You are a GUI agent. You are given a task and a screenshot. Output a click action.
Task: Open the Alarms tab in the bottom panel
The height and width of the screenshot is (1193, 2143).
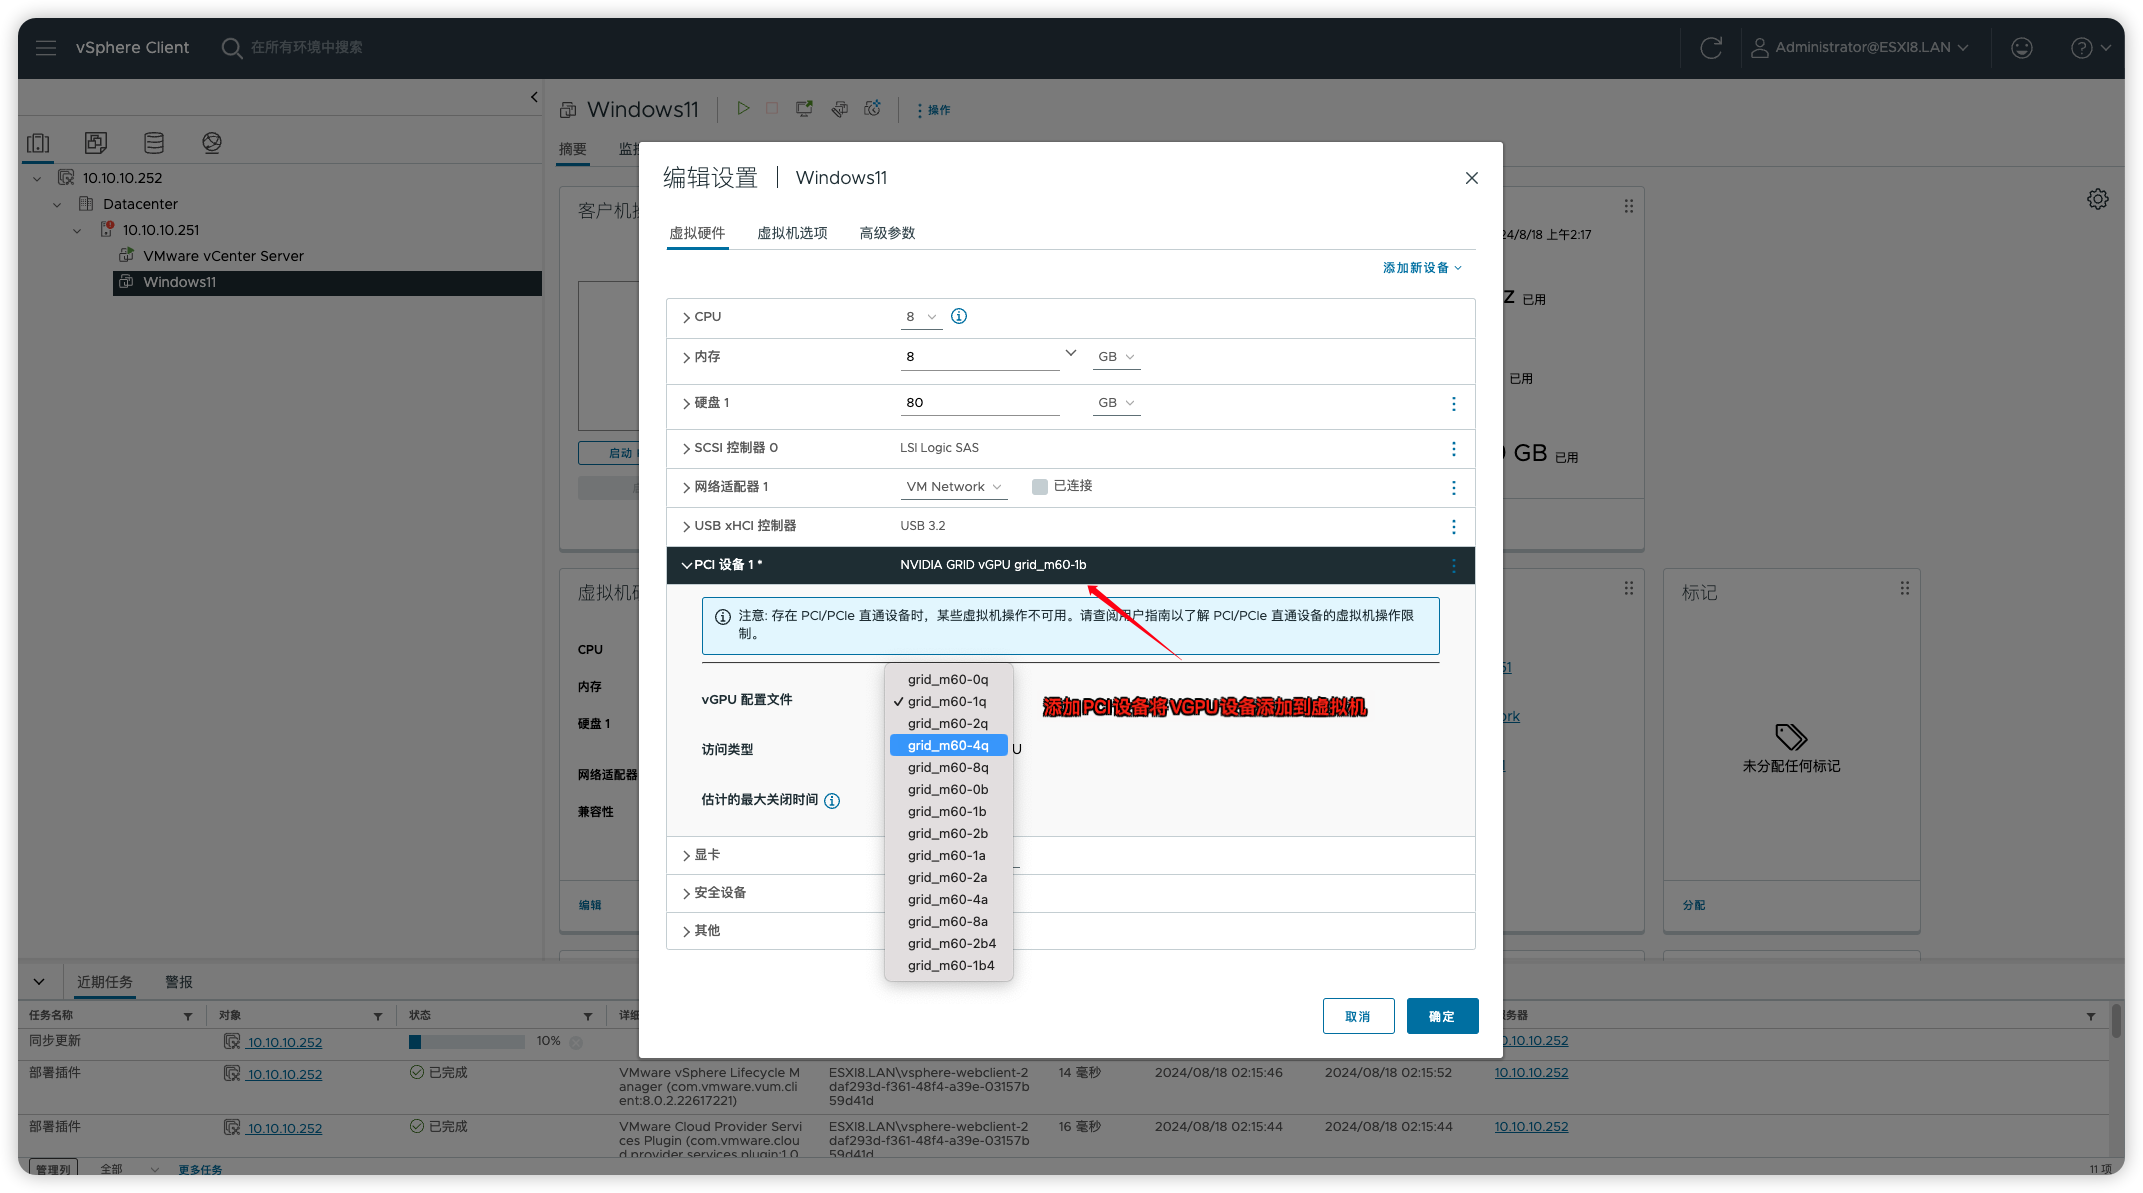click(179, 982)
